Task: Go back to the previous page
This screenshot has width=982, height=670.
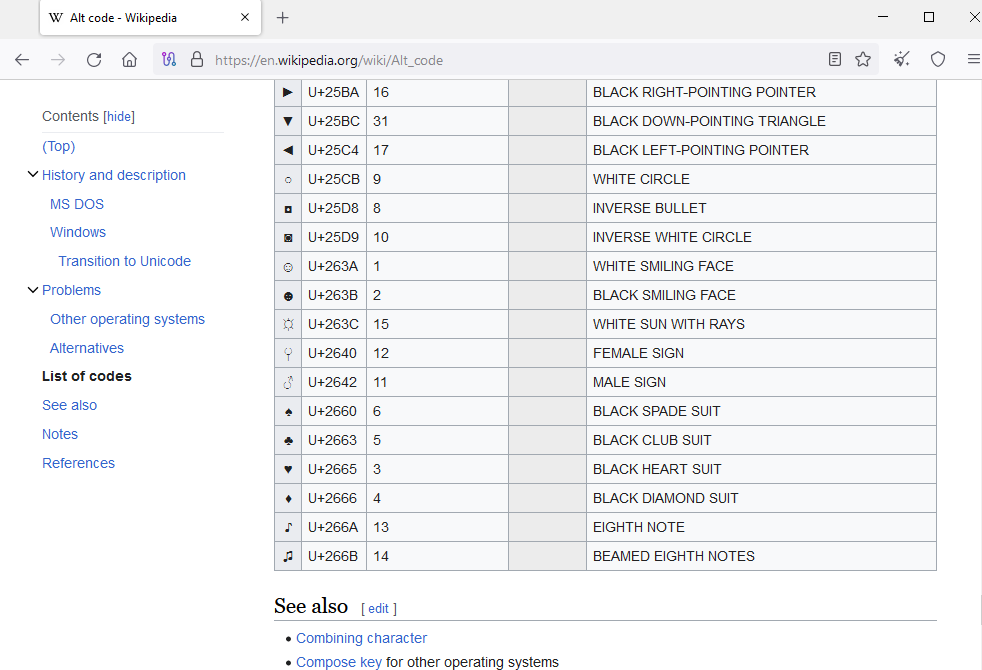Action: [22, 60]
